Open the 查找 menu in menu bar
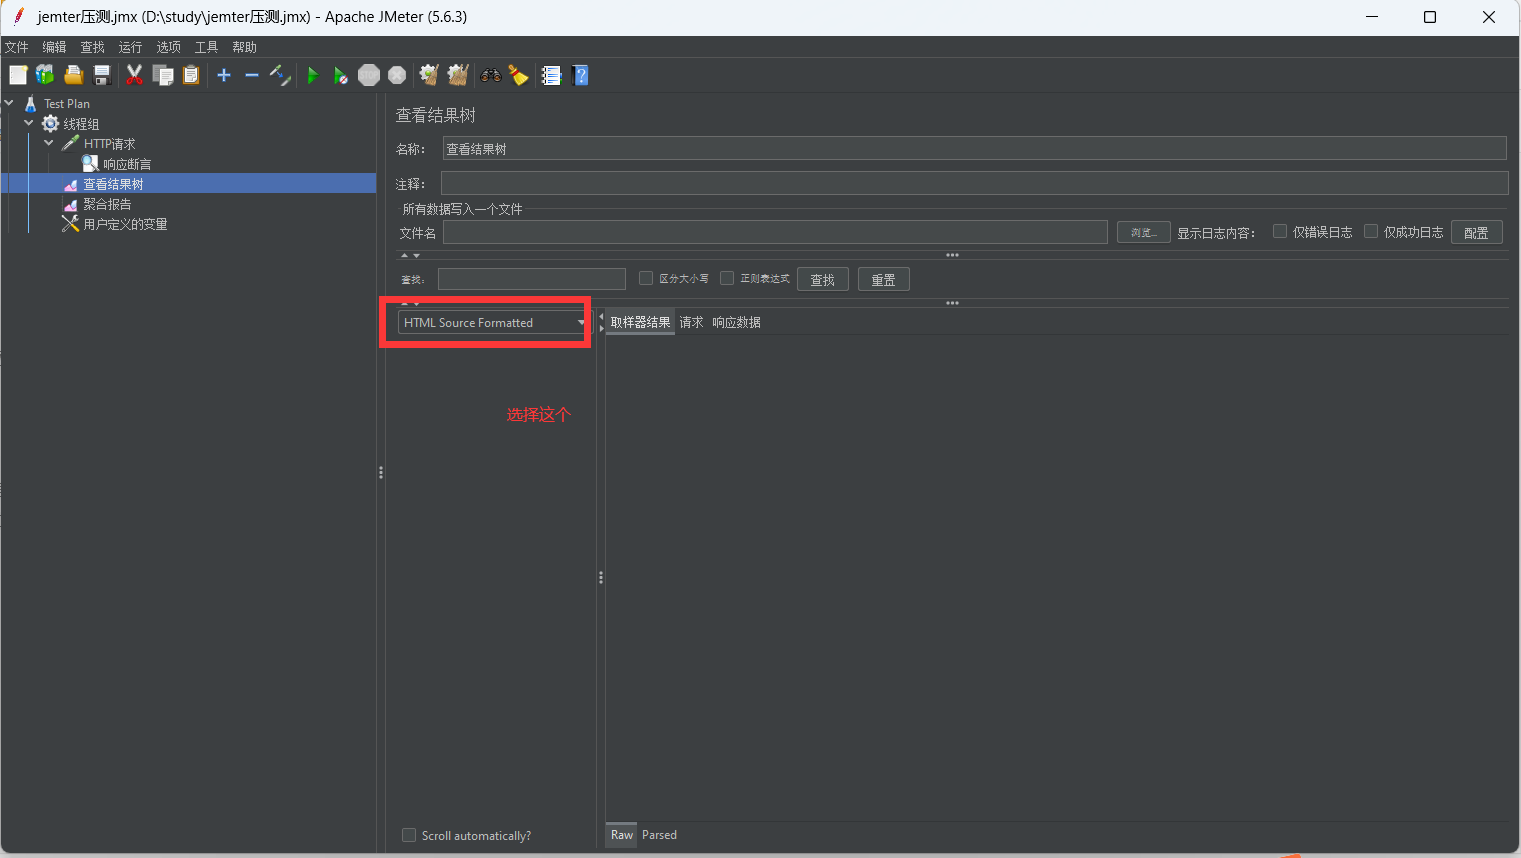Viewport: 1521px width, 858px height. (x=92, y=47)
